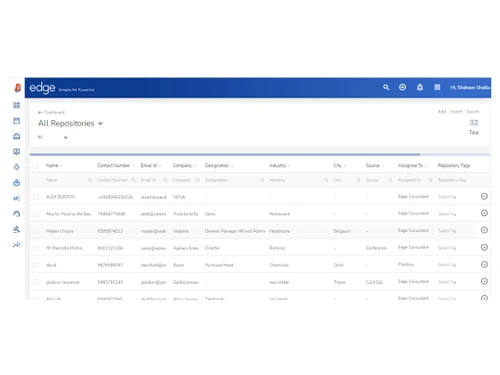This screenshot has width=500, height=375.
Task: Open the light bulb icon in sidebar
Action: pos(17,167)
